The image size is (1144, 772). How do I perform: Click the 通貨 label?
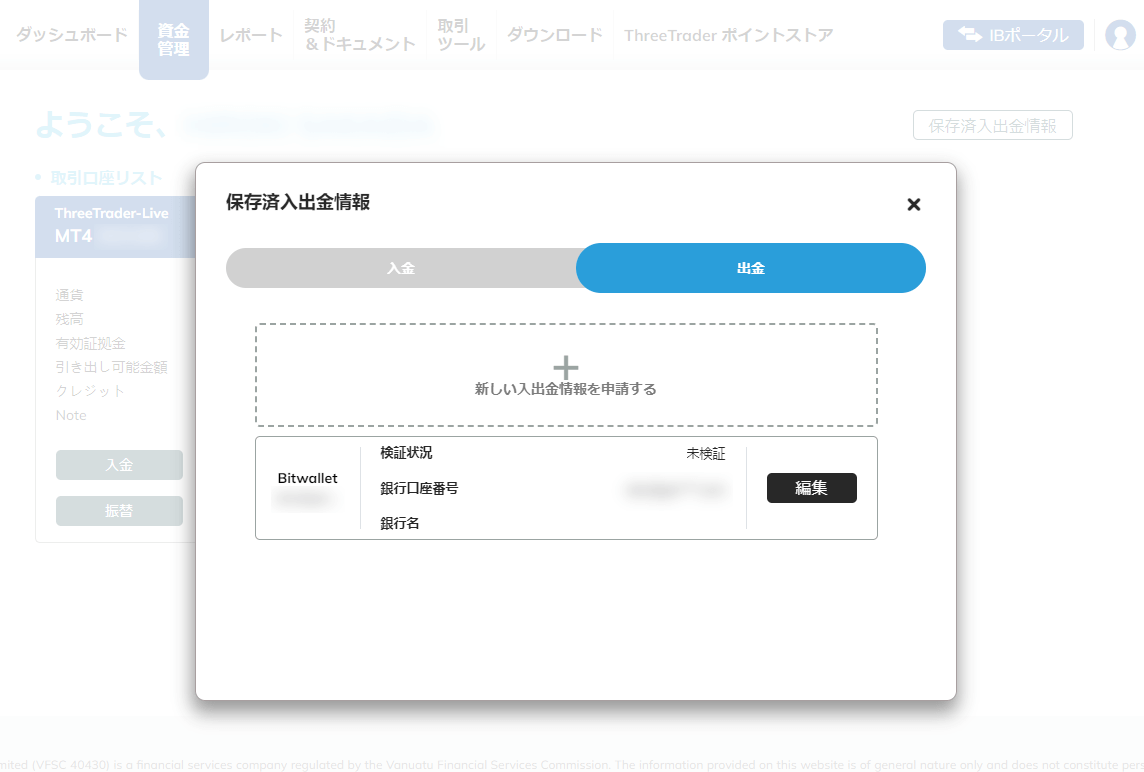coord(69,295)
